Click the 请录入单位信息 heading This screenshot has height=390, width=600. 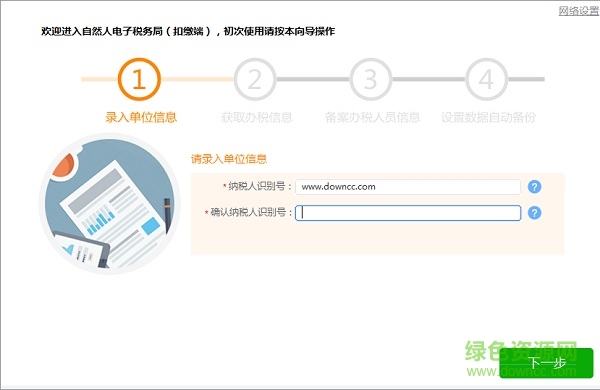229,159
